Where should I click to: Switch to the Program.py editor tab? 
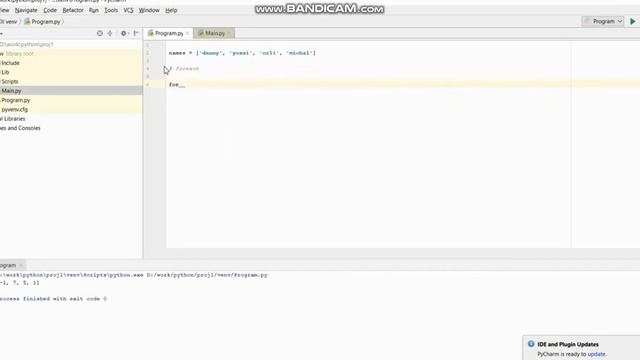169,33
